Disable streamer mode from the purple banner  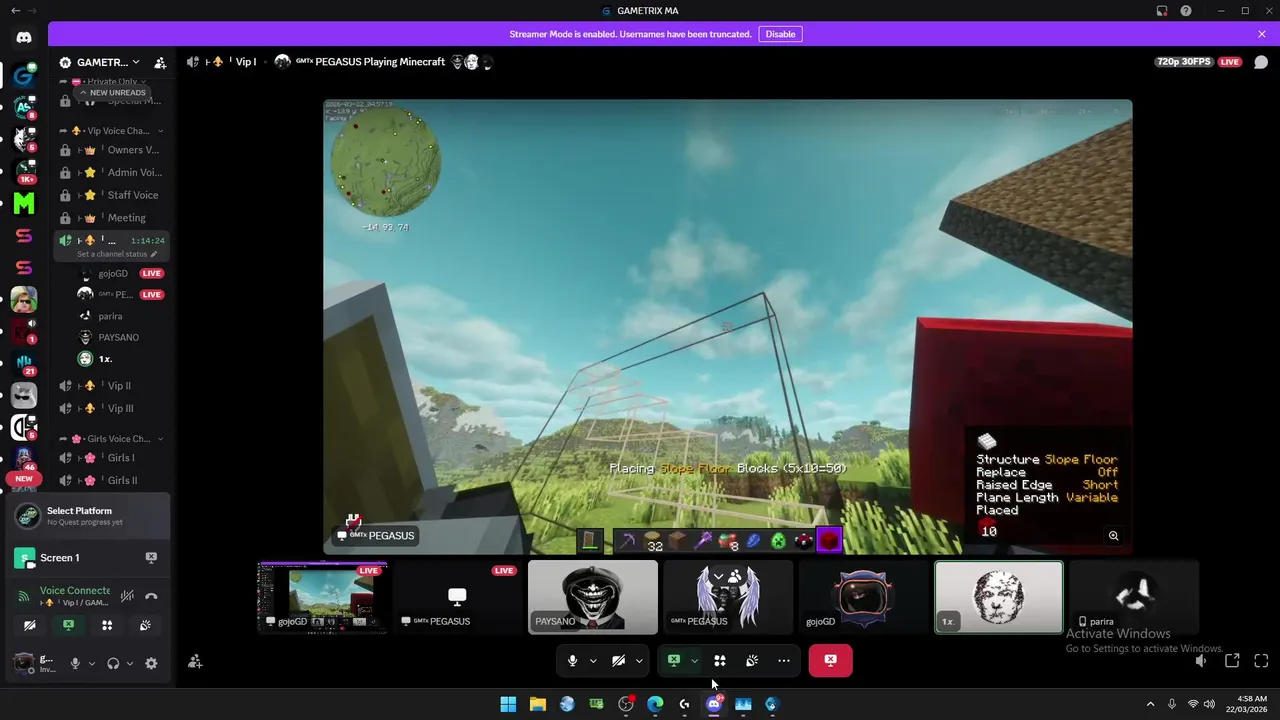click(780, 34)
